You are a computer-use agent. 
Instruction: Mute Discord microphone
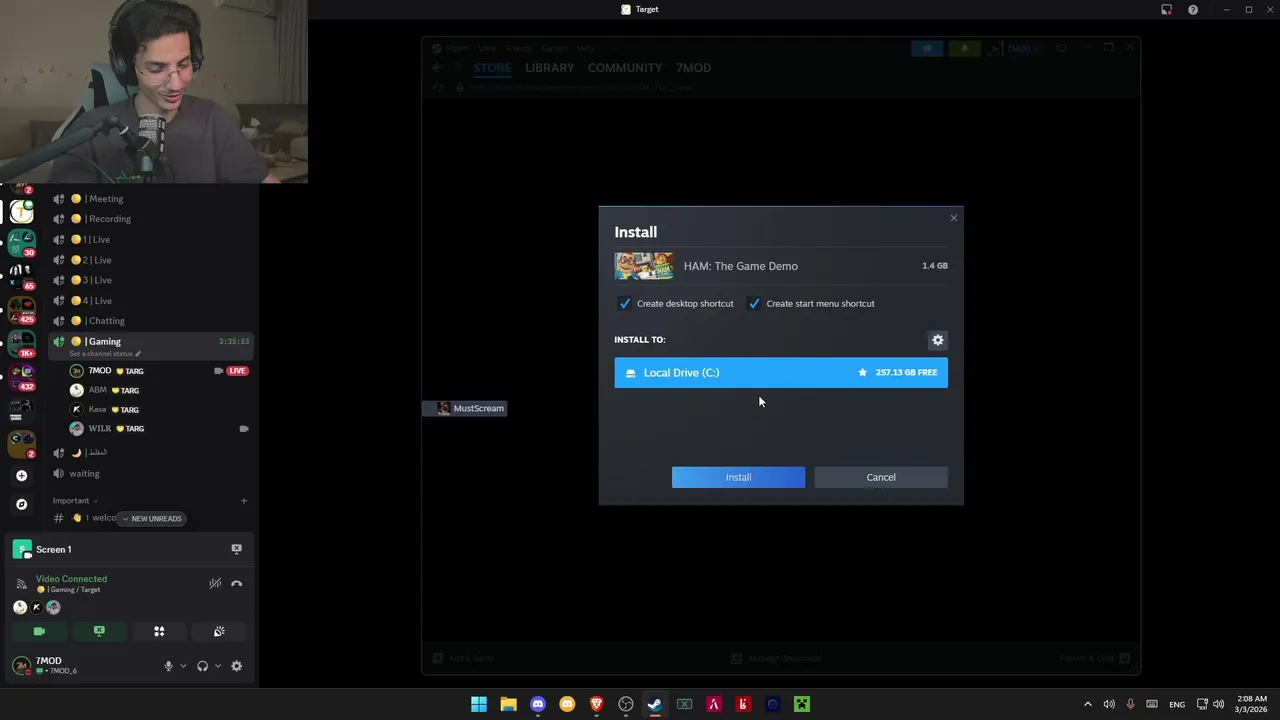168,666
